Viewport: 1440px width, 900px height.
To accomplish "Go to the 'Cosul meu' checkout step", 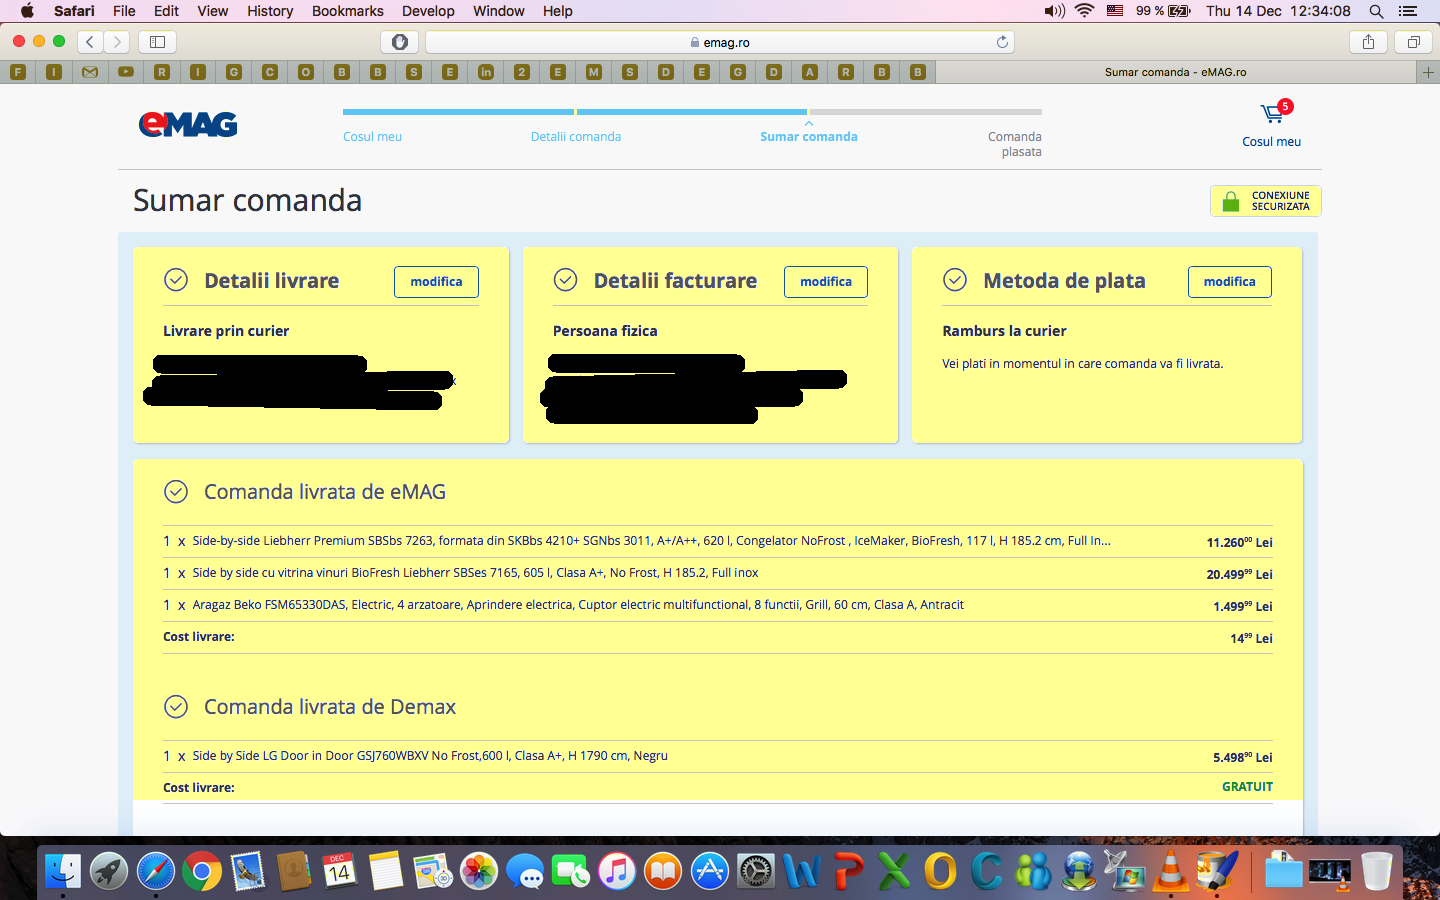I will click(372, 137).
